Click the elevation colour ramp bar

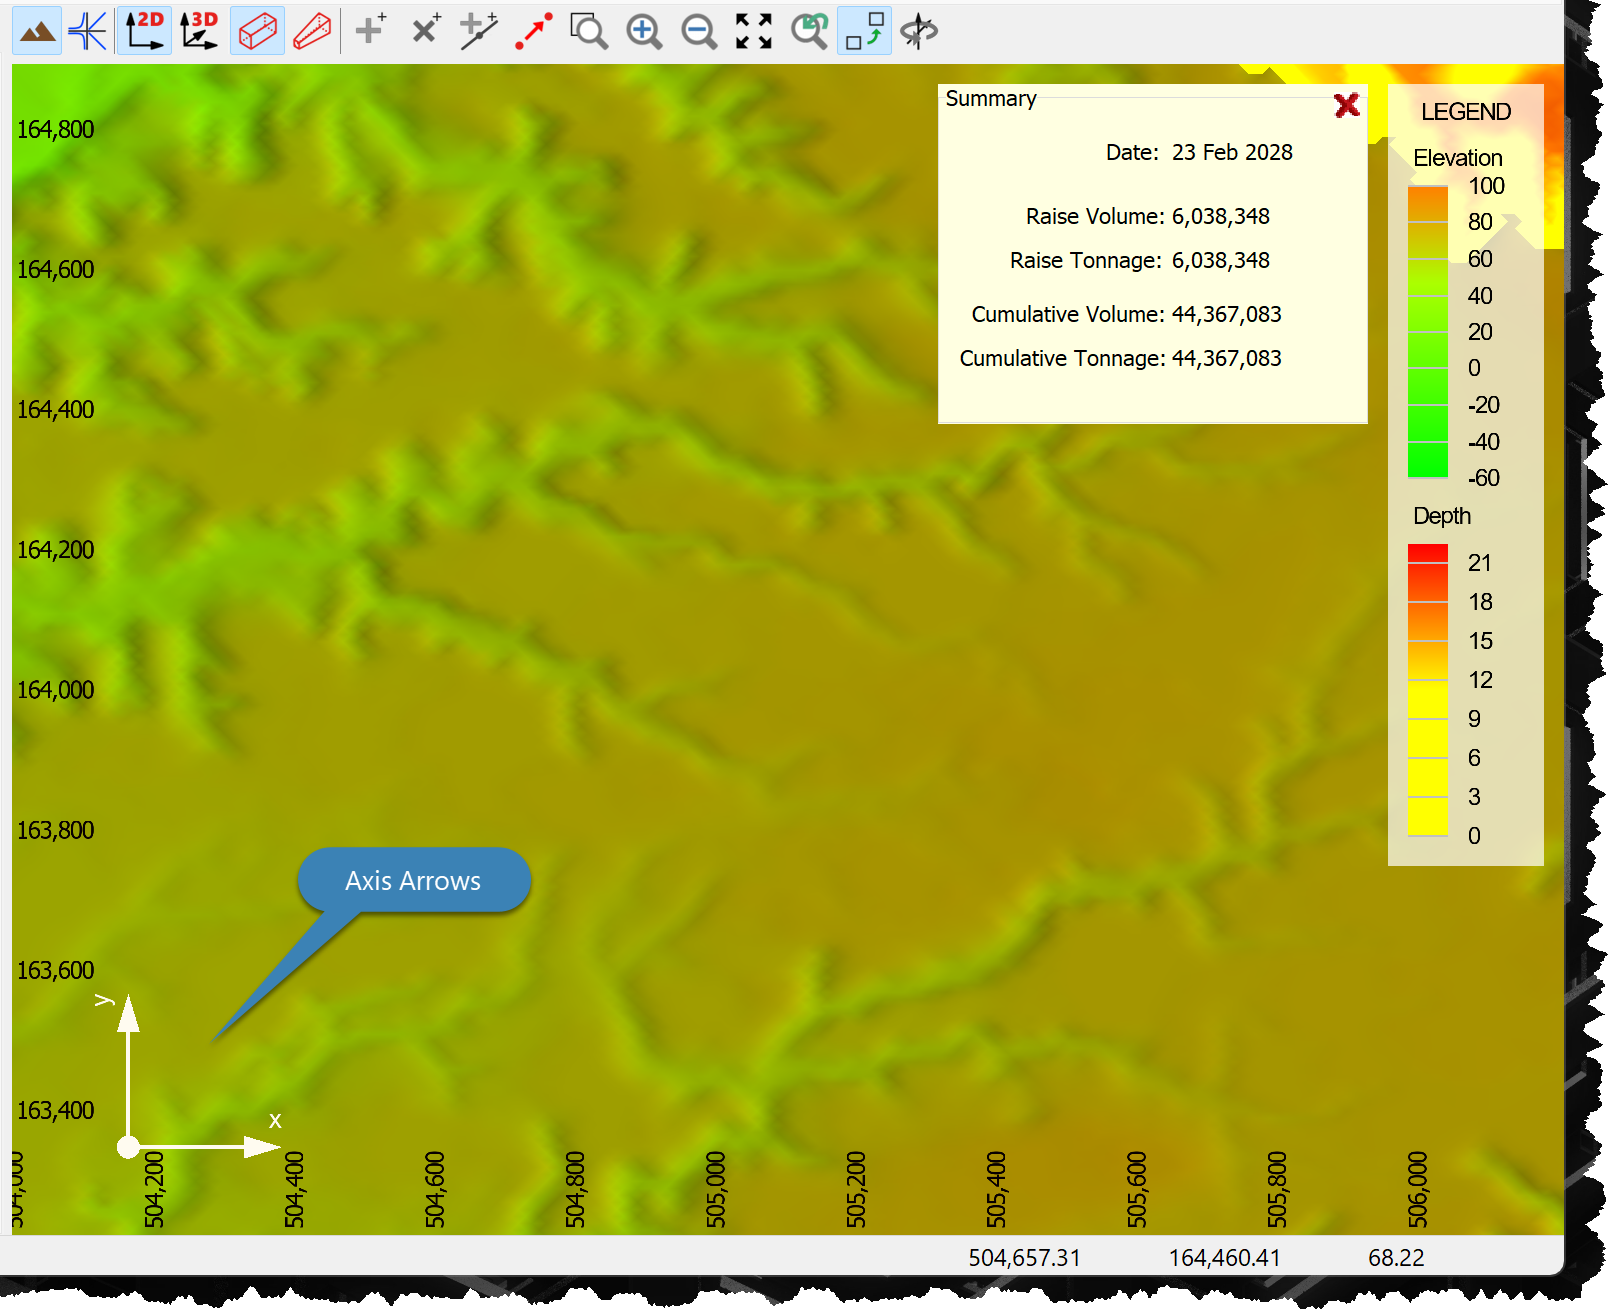(1428, 332)
